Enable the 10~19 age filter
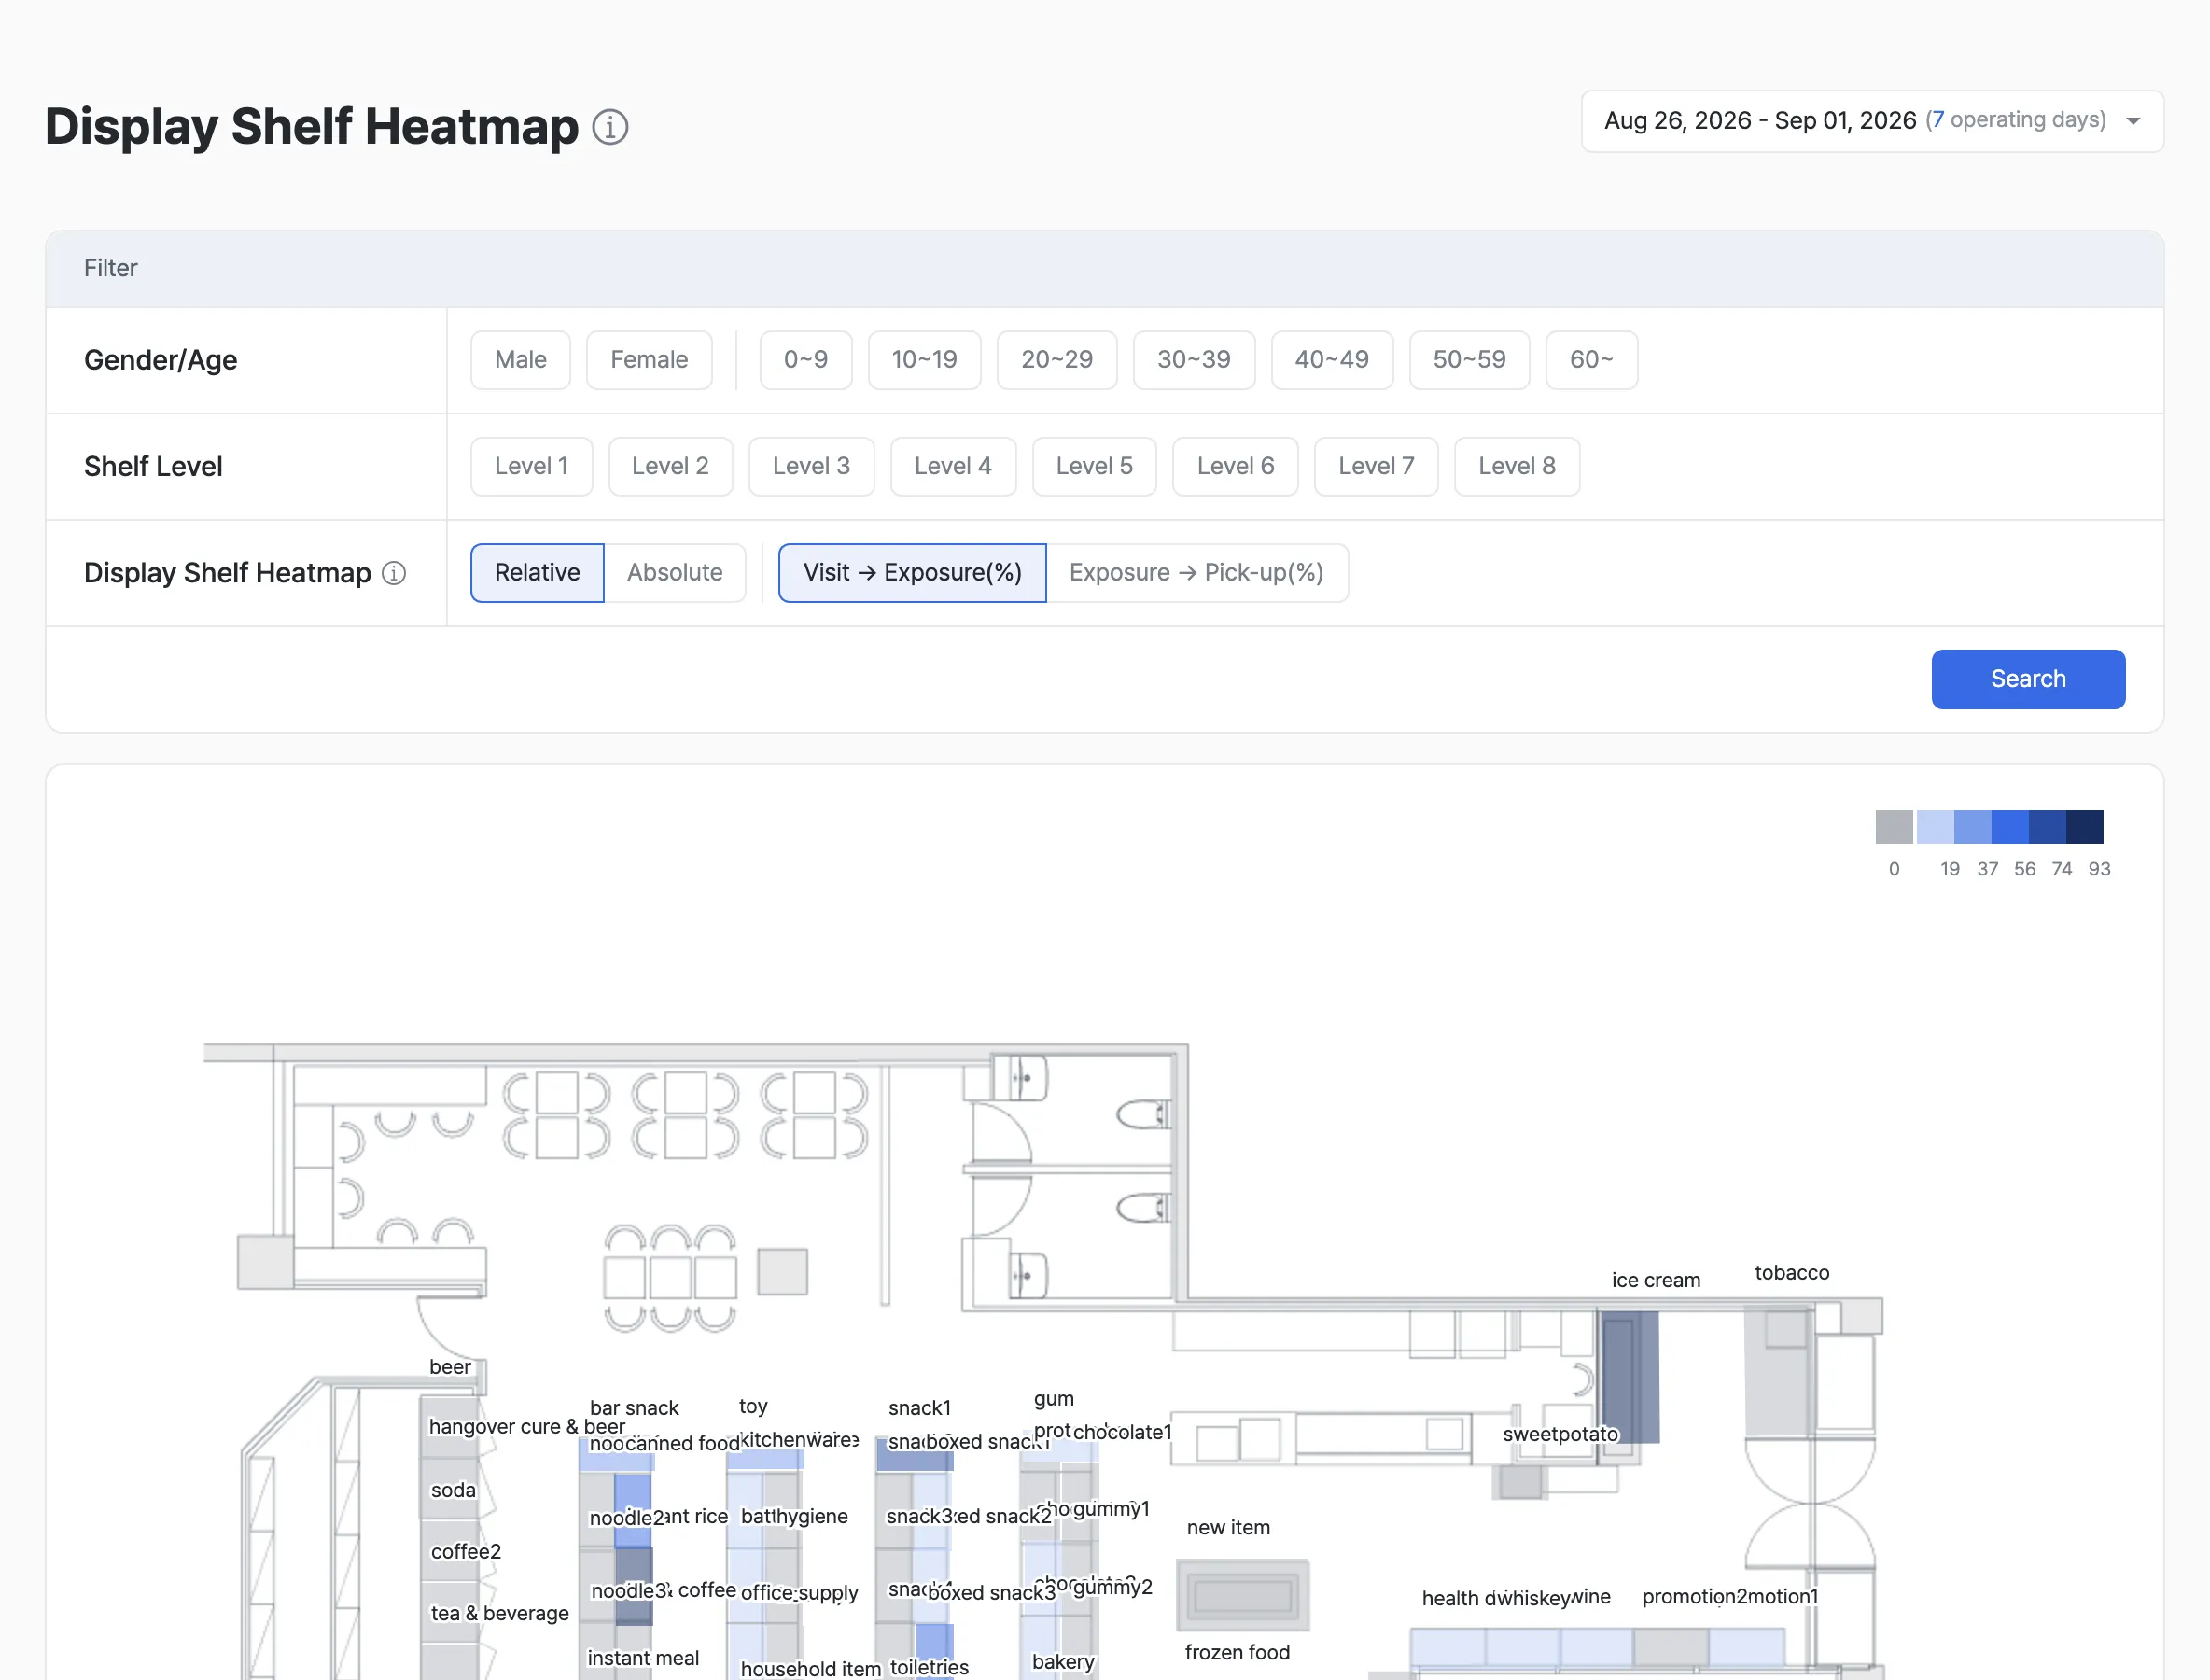This screenshot has height=1680, width=2210. point(924,360)
